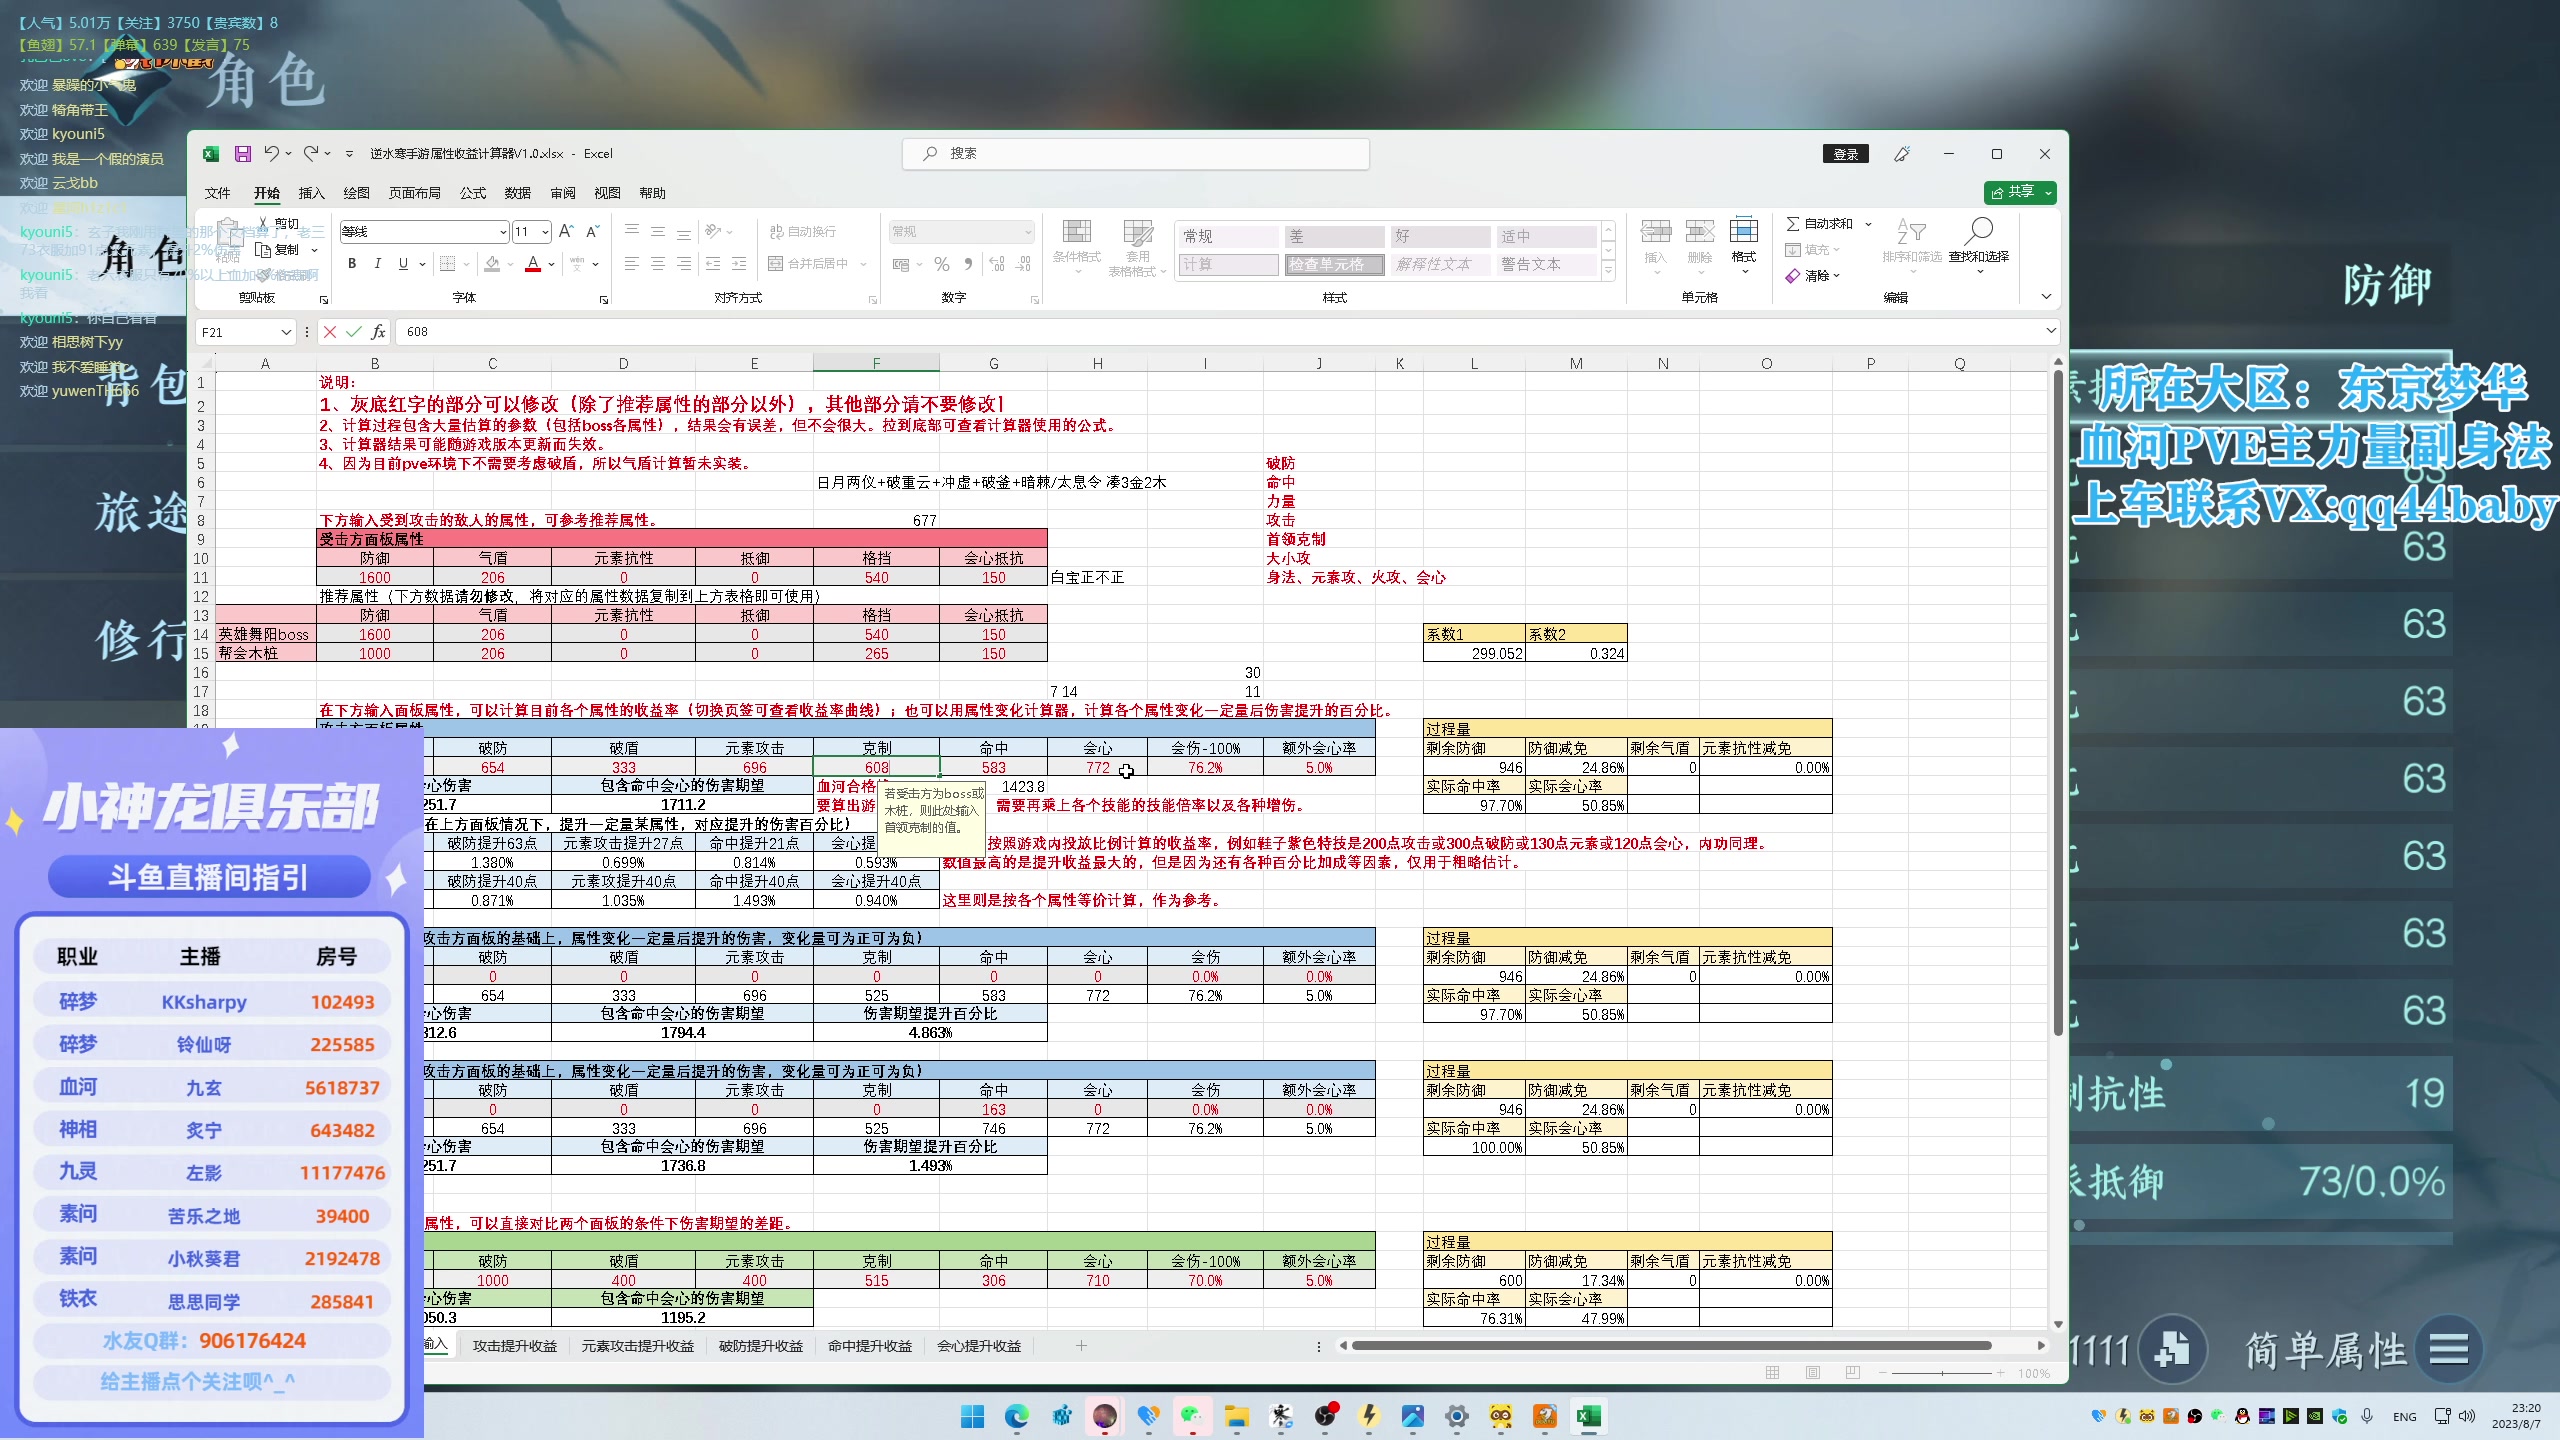
Task: Click the Undo arrow icon
Action: [x=271, y=153]
